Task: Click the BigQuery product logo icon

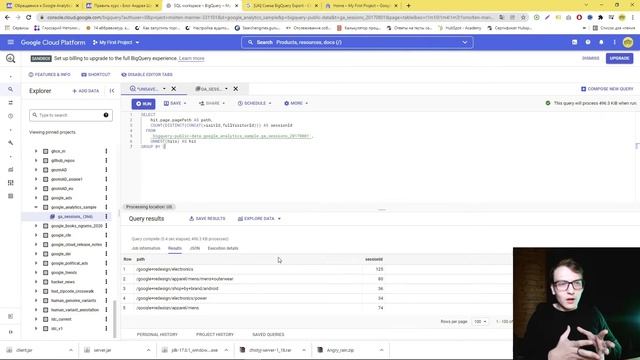Action: (x=11, y=59)
